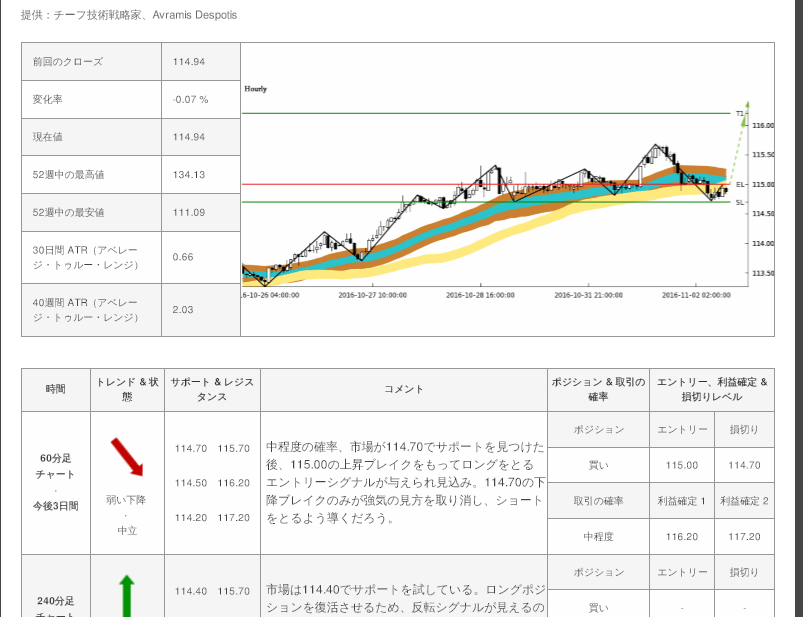Click the 114.40 support level in 240分足 row
Viewport: 803px width, 617px height.
pos(191,591)
